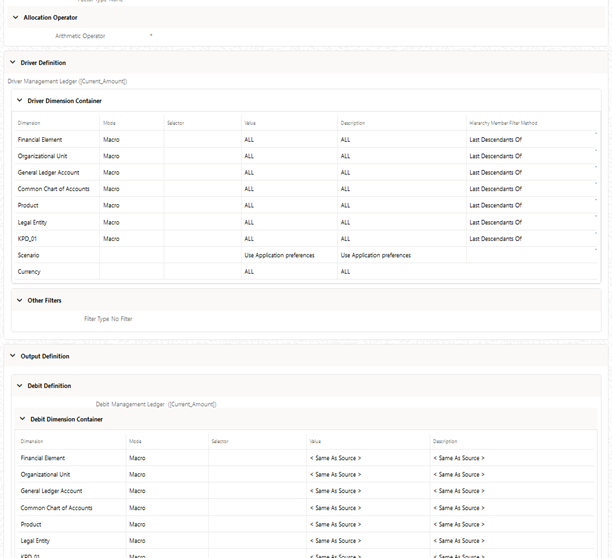Click Last Descendants Of for General Ledger Account
This screenshot has height=558, width=612.
click(x=496, y=172)
